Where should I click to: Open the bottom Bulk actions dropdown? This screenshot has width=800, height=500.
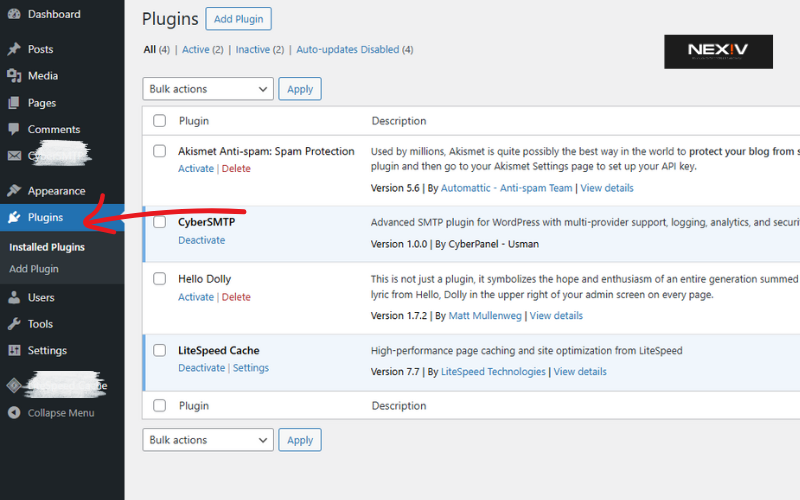pos(208,440)
